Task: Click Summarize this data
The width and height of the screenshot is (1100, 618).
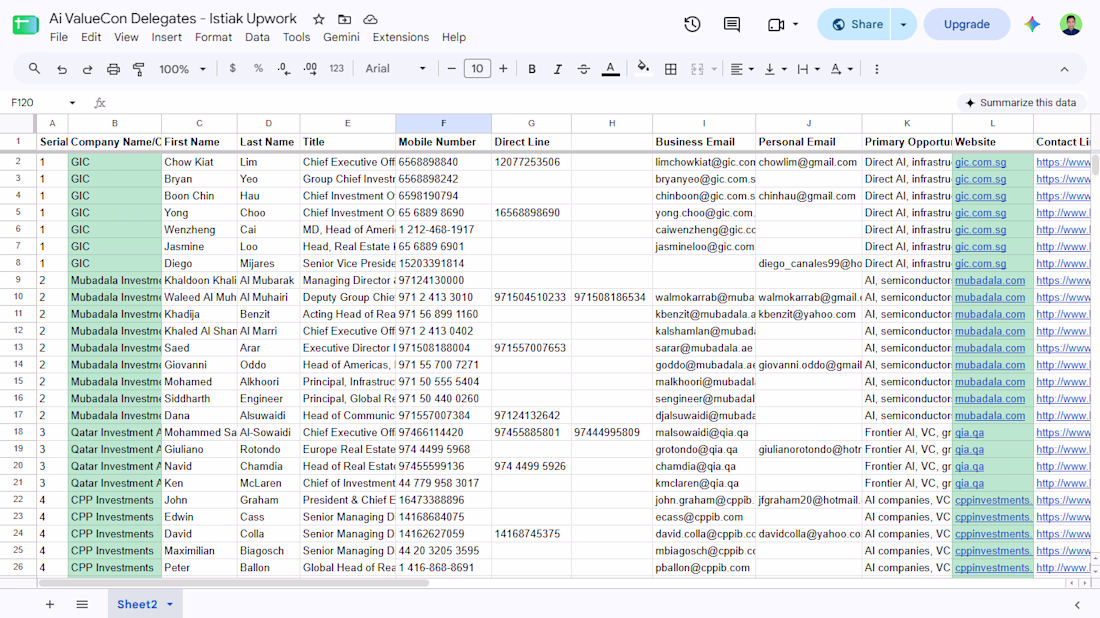Action: click(1020, 102)
